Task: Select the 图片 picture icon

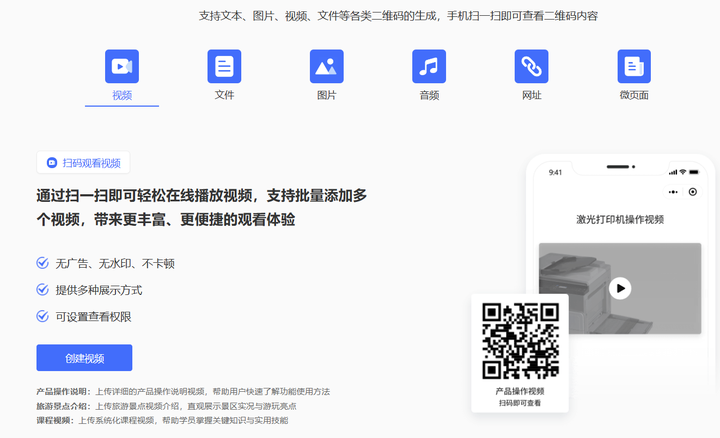Action: pos(326,66)
